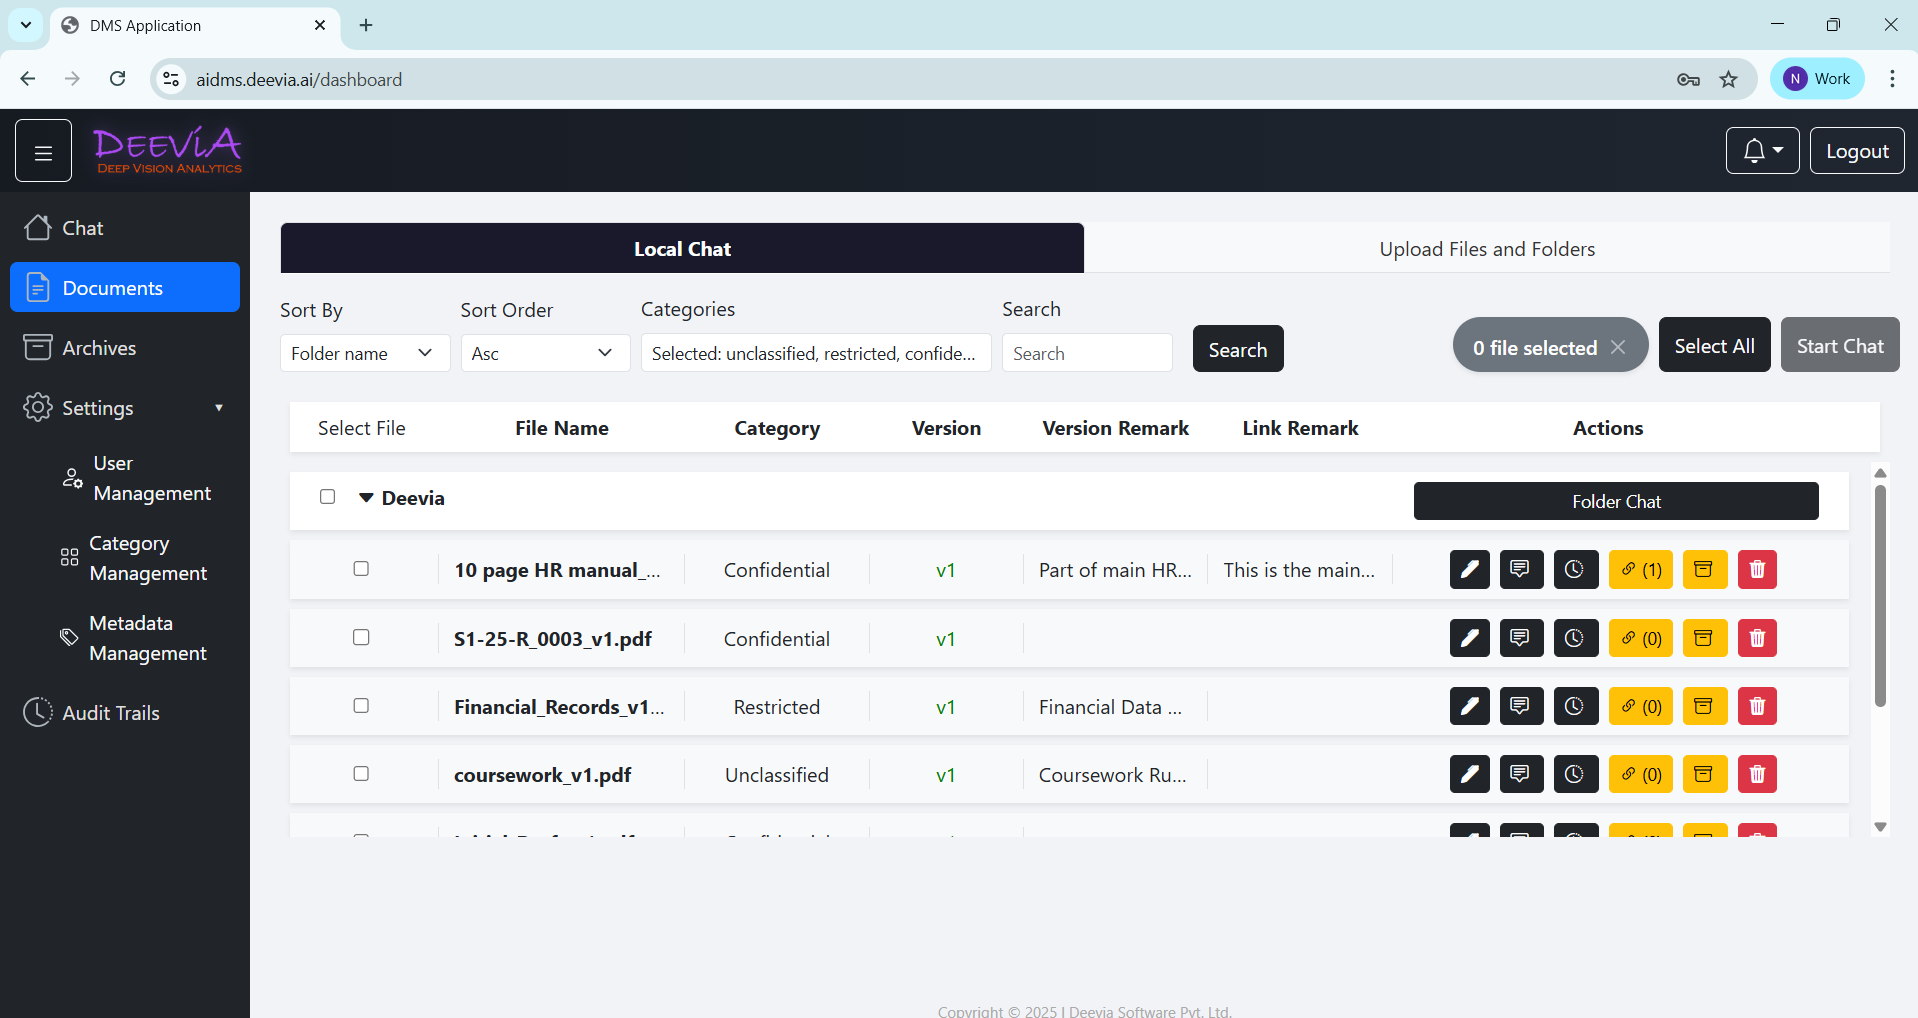Viewport: 1918px width, 1018px height.
Task: Check the checkbox for coursework_v1.pdf row
Action: click(360, 773)
